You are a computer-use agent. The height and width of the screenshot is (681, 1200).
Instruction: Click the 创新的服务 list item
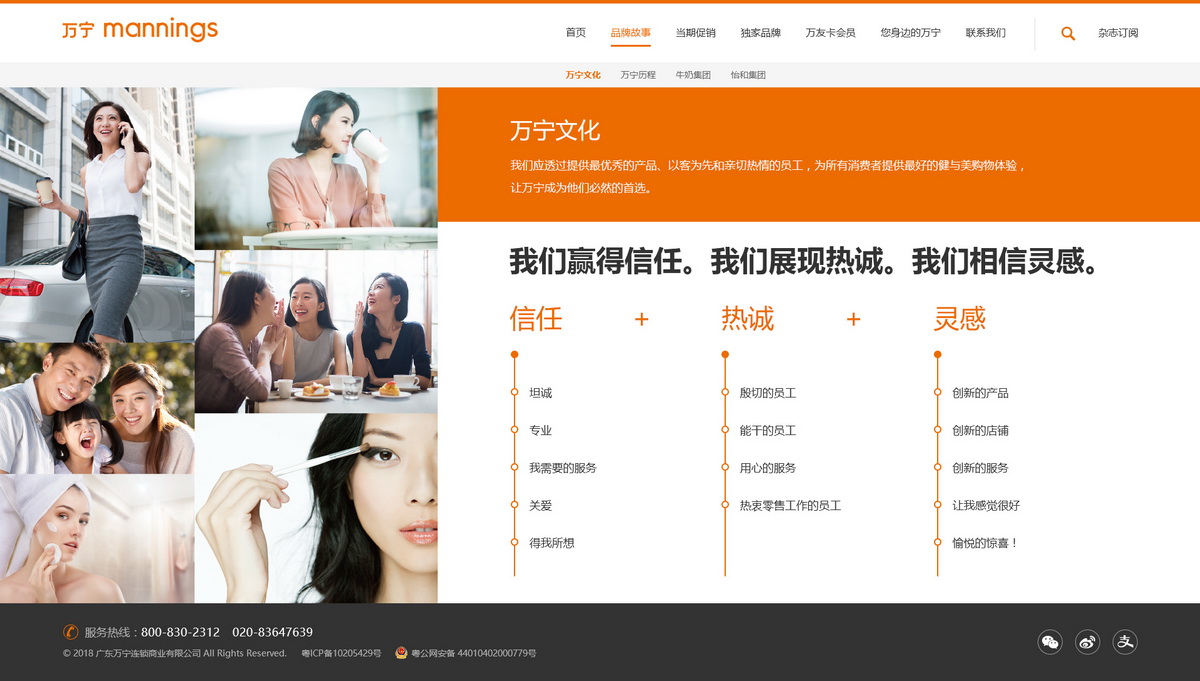tap(980, 468)
